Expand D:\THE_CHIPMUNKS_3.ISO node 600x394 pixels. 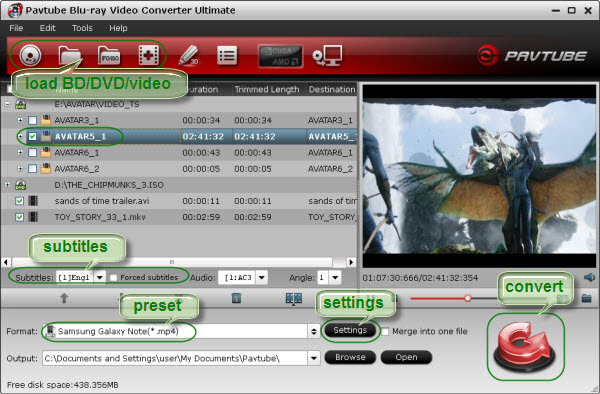pos(7,185)
